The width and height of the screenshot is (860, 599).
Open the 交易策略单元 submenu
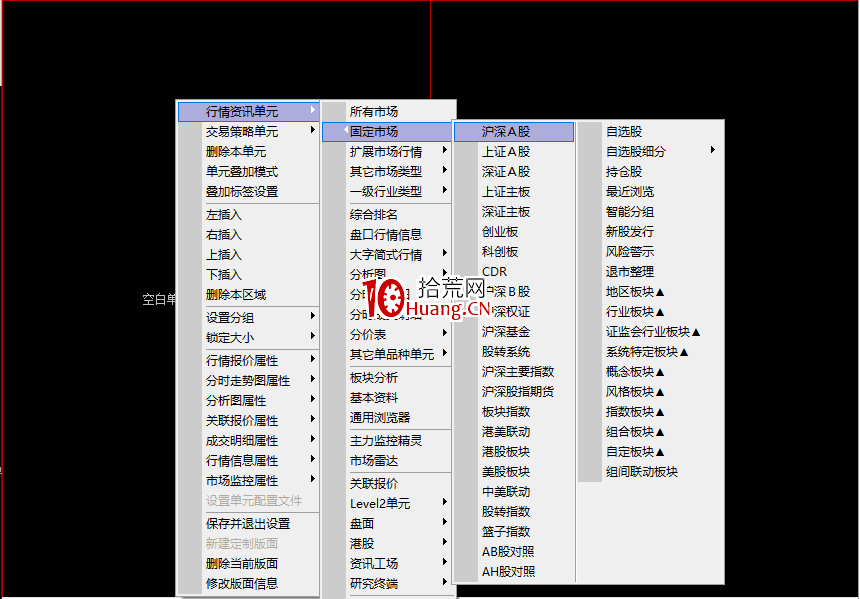(x=248, y=132)
